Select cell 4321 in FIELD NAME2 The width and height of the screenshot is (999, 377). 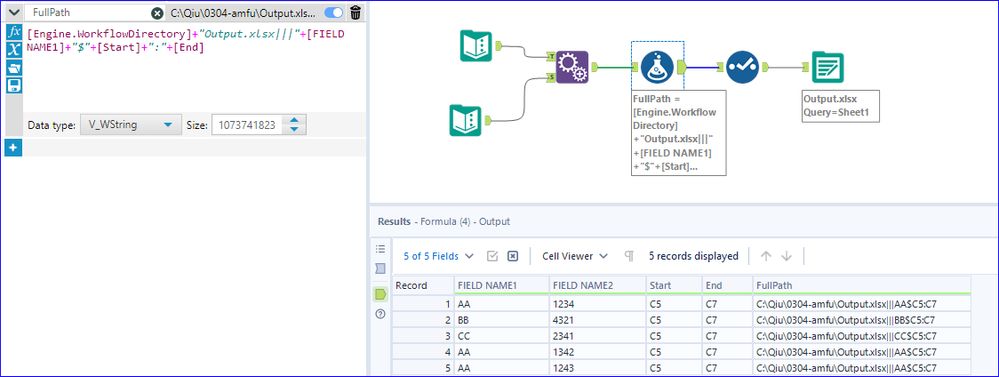tap(598, 320)
